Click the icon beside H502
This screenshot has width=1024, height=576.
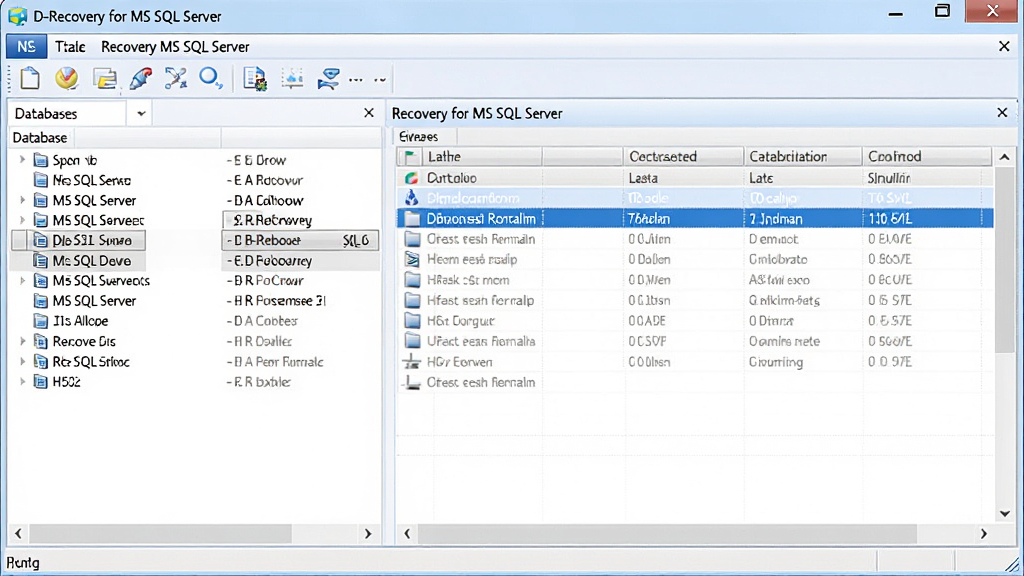point(40,382)
